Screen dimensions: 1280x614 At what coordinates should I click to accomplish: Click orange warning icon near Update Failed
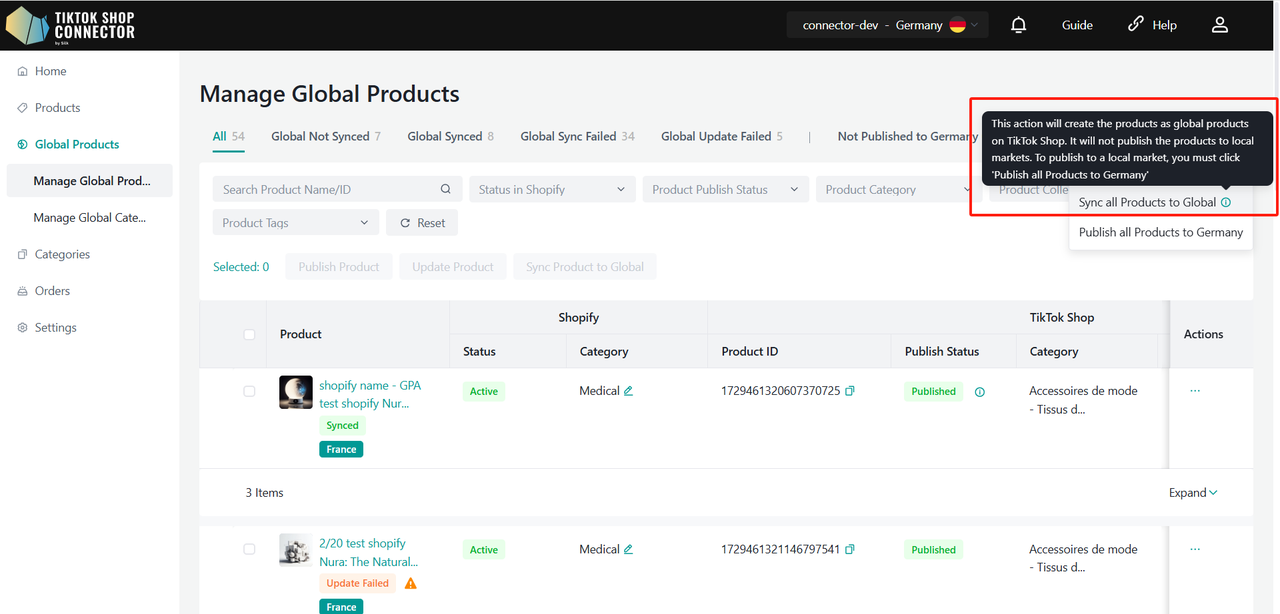(411, 583)
